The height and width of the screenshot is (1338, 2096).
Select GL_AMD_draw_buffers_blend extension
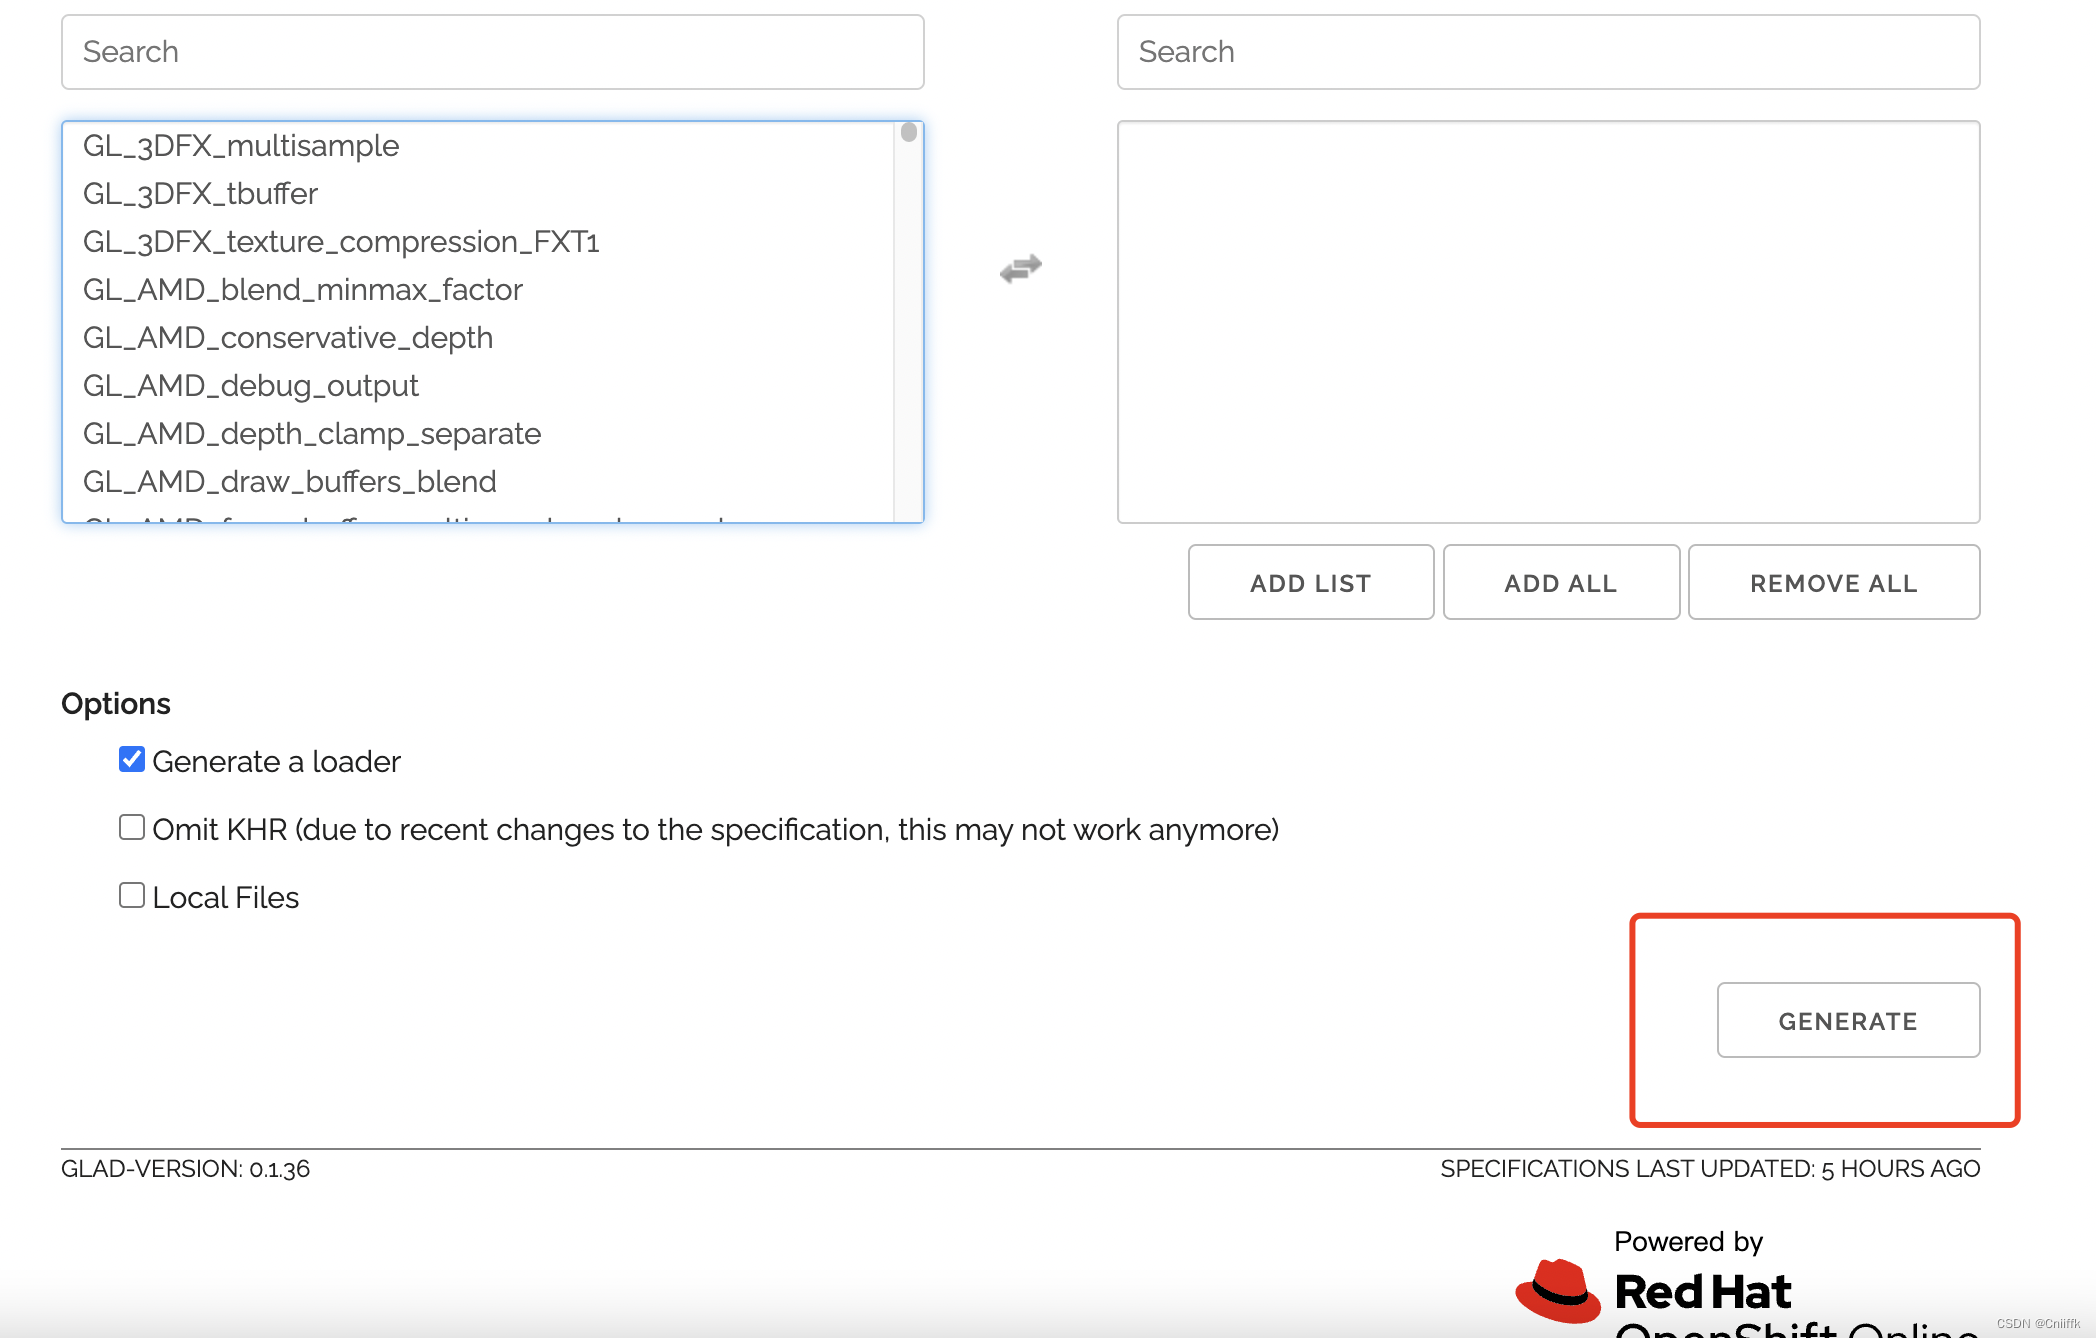(x=290, y=481)
